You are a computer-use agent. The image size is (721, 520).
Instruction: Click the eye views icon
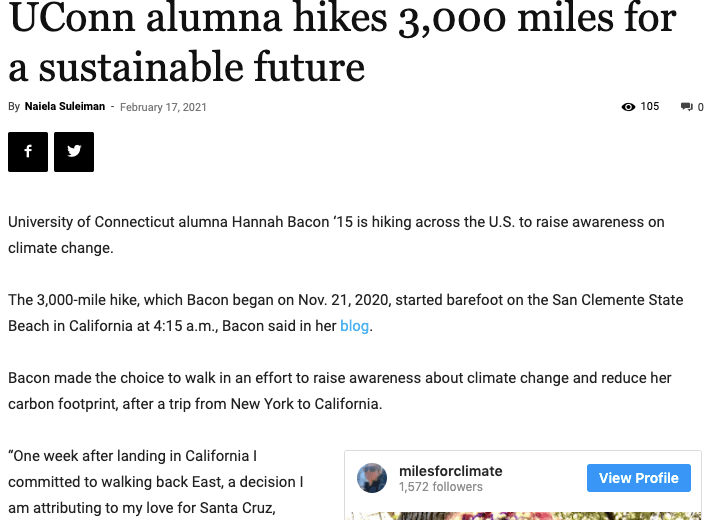pyautogui.click(x=628, y=107)
